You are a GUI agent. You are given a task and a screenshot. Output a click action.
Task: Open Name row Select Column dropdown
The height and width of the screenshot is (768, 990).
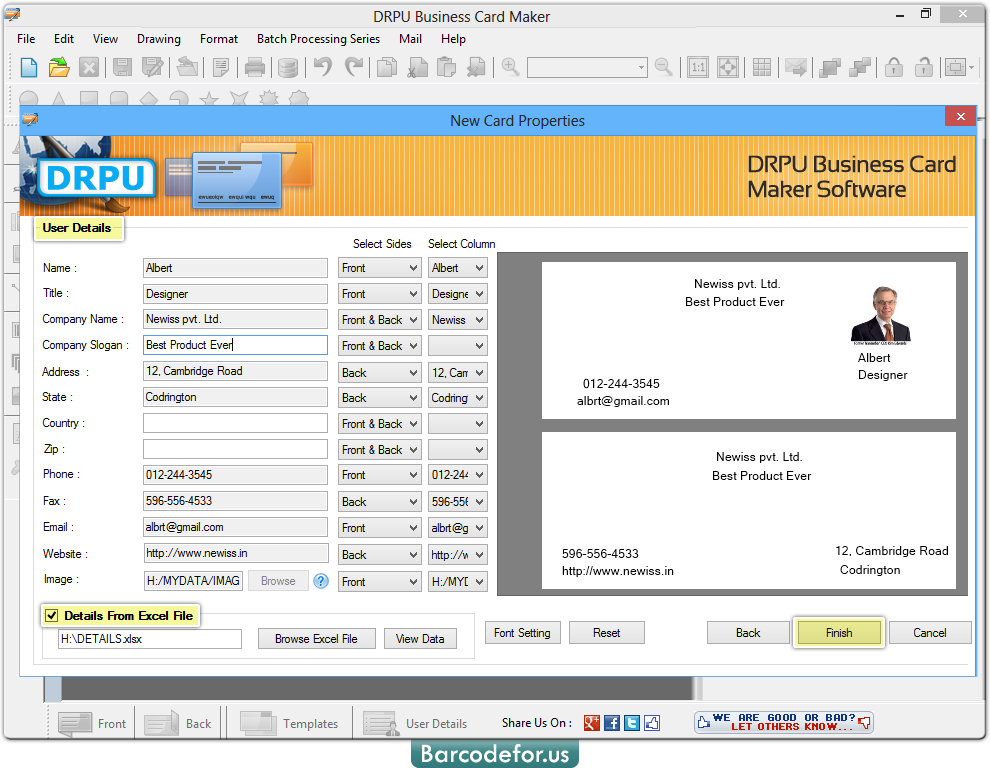[x=458, y=268]
